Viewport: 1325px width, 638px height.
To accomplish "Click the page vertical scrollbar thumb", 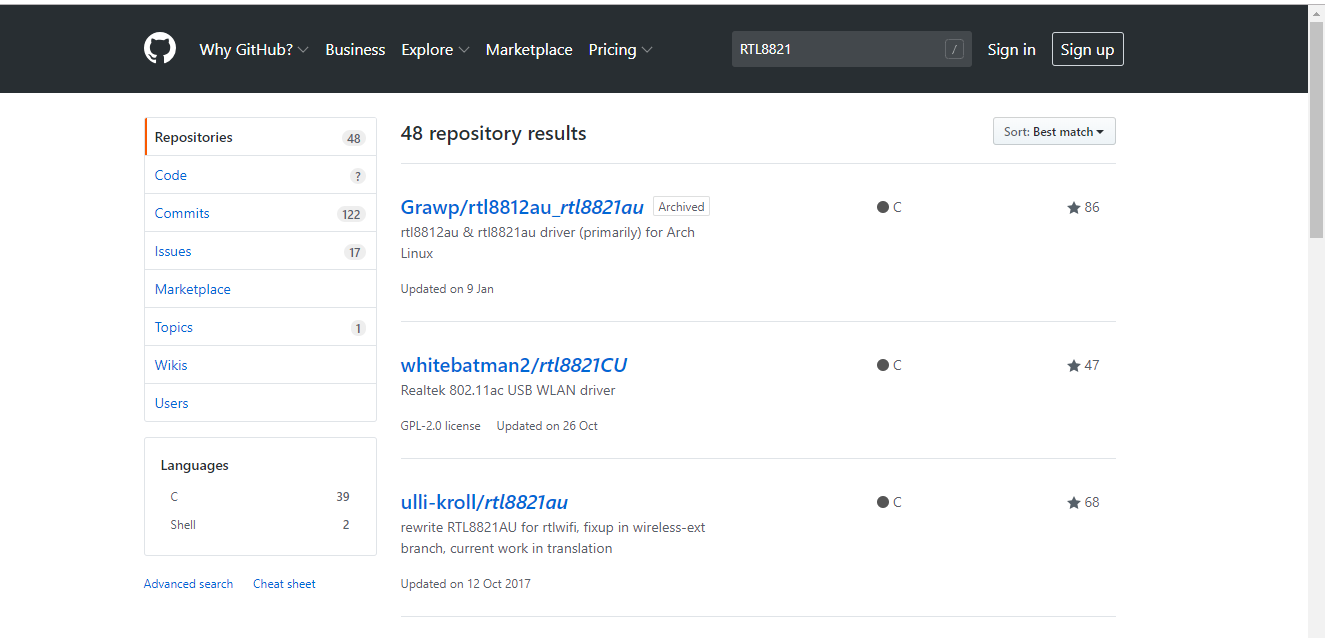I will point(1316,130).
